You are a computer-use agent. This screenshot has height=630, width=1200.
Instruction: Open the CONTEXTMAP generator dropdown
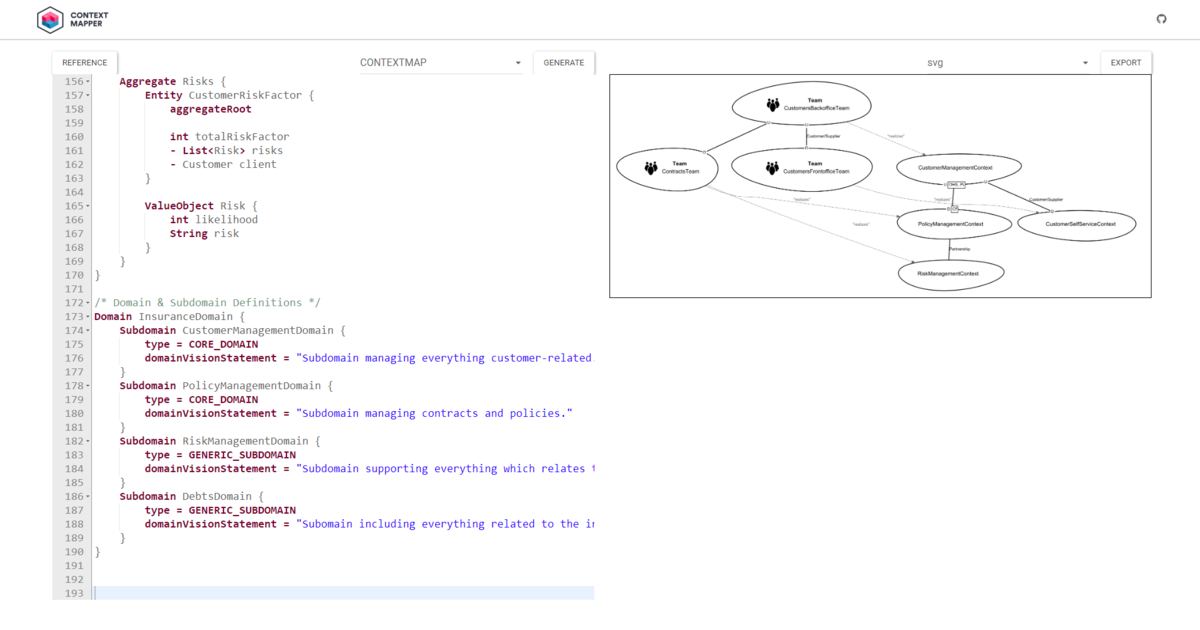click(x=441, y=63)
